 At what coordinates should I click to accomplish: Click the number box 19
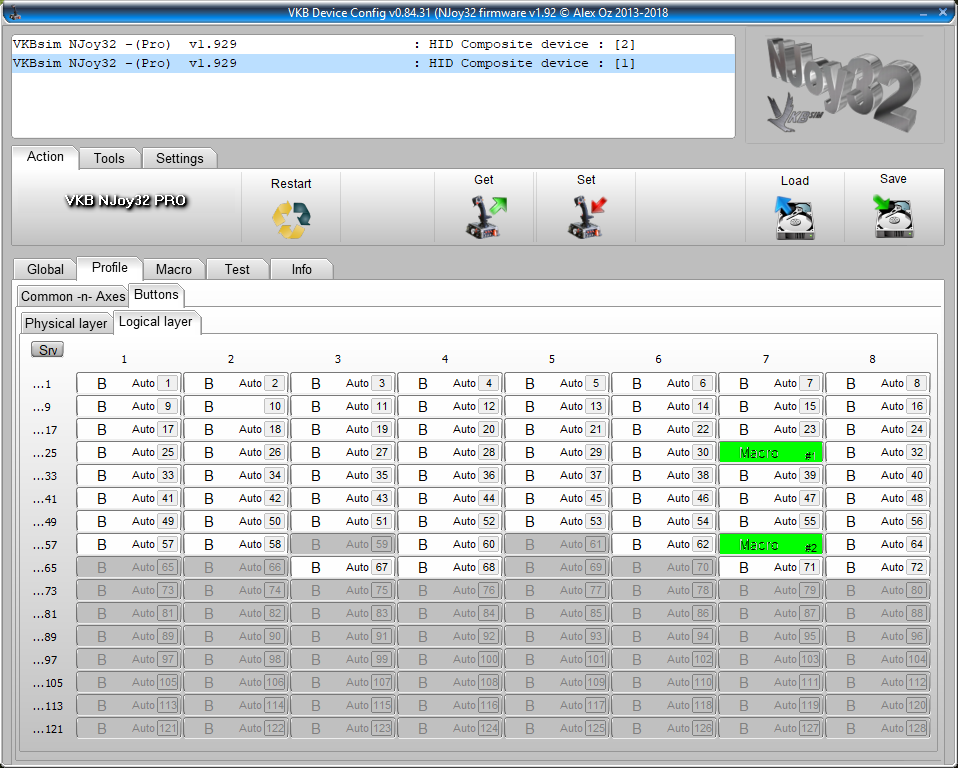[382, 430]
